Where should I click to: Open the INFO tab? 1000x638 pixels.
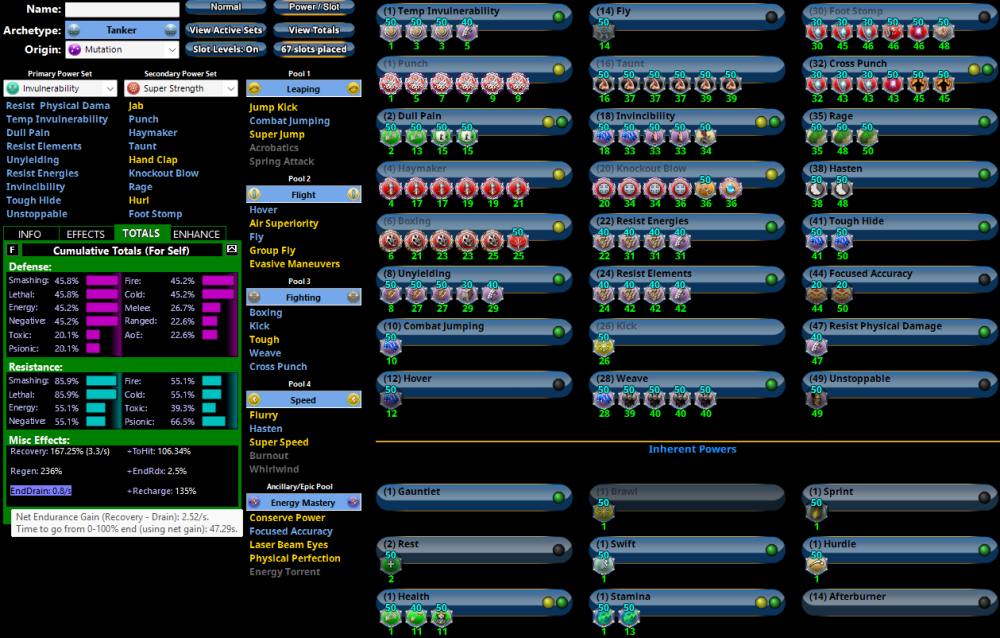[x=29, y=234]
